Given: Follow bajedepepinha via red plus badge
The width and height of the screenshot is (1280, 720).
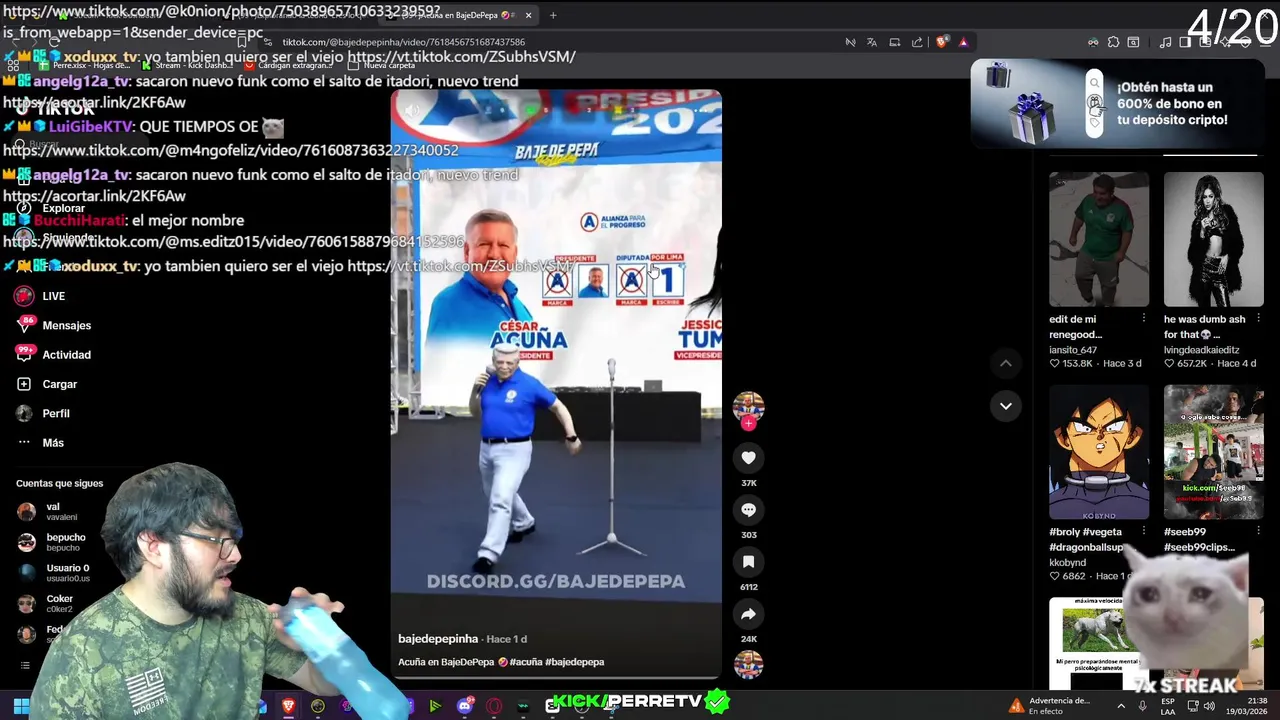Looking at the screenshot, I should (x=748, y=424).
